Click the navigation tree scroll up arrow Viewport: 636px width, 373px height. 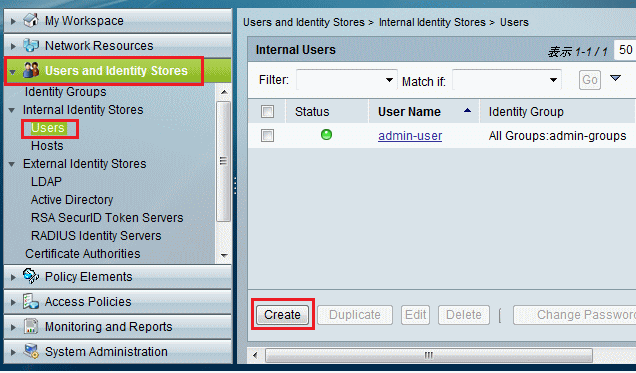(224, 92)
